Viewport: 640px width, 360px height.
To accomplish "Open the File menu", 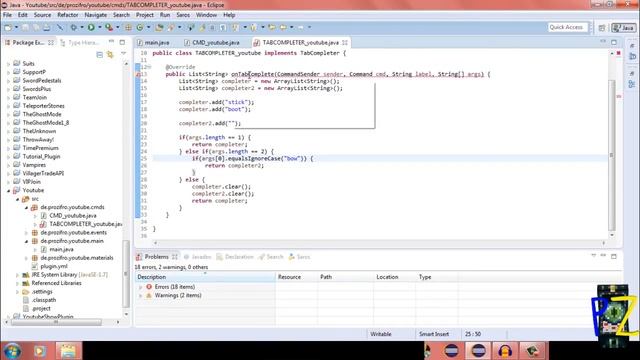I will pyautogui.click(x=7, y=15).
